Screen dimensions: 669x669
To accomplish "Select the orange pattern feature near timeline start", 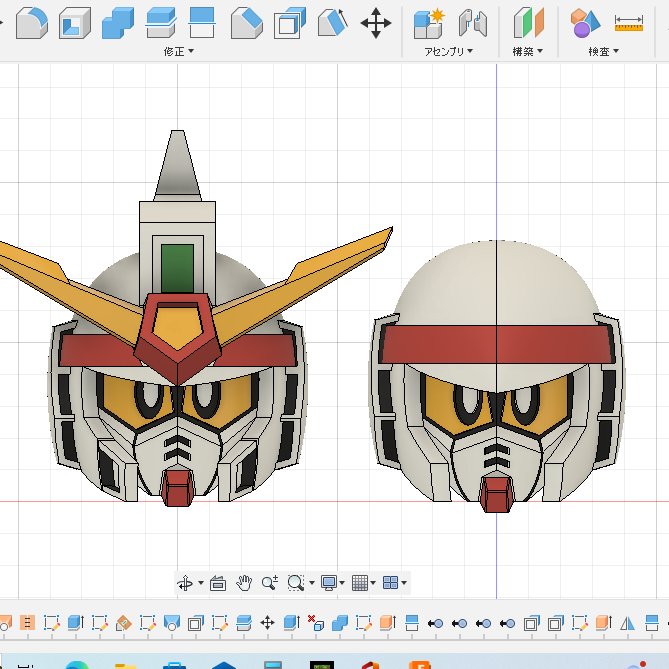I will 27,623.
